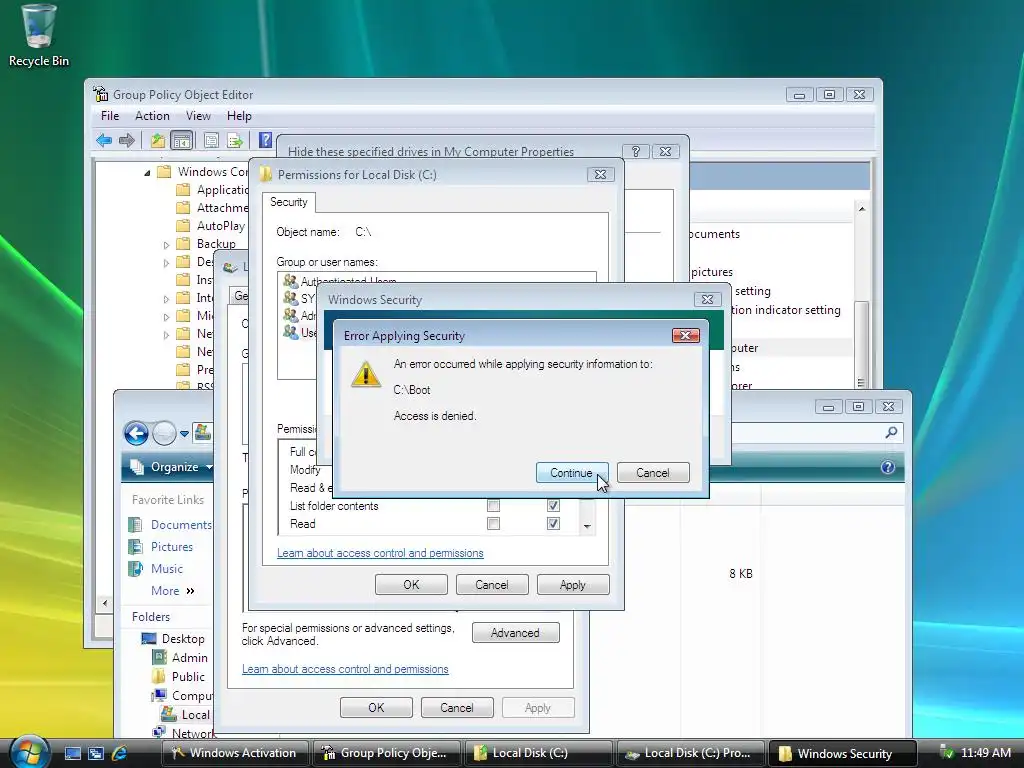This screenshot has height=768, width=1024.
Task: Click left scroll arrow in Group Policy tree
Action: pos(104,603)
